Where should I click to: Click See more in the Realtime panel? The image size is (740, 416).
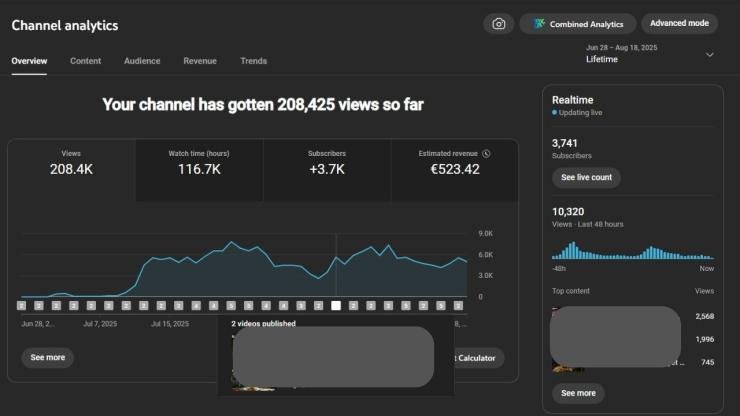click(x=578, y=393)
